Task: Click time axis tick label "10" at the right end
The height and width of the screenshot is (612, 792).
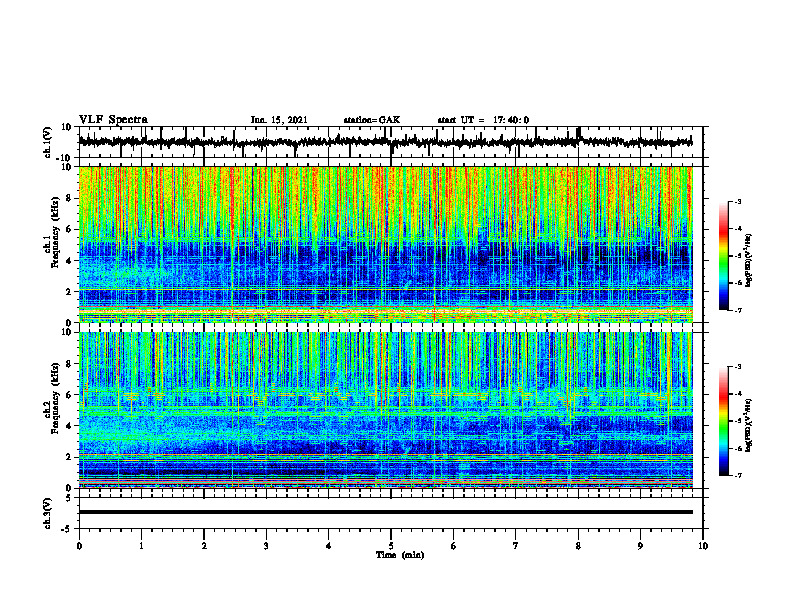Action: 703,546
